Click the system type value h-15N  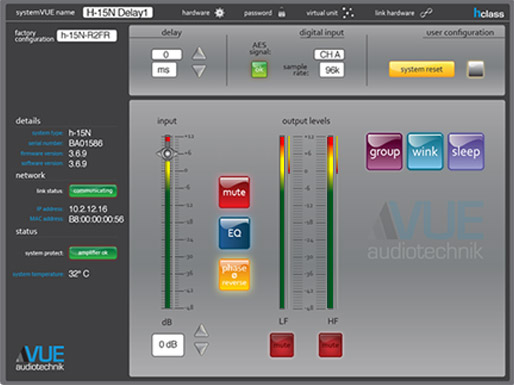80,133
